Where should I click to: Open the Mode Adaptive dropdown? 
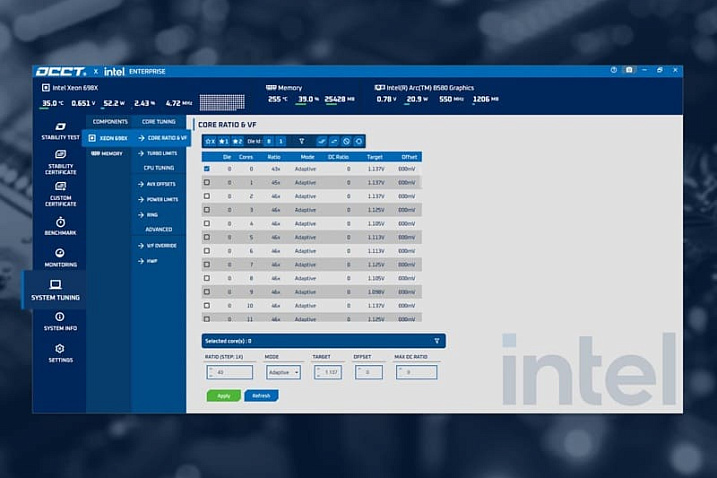tap(284, 372)
